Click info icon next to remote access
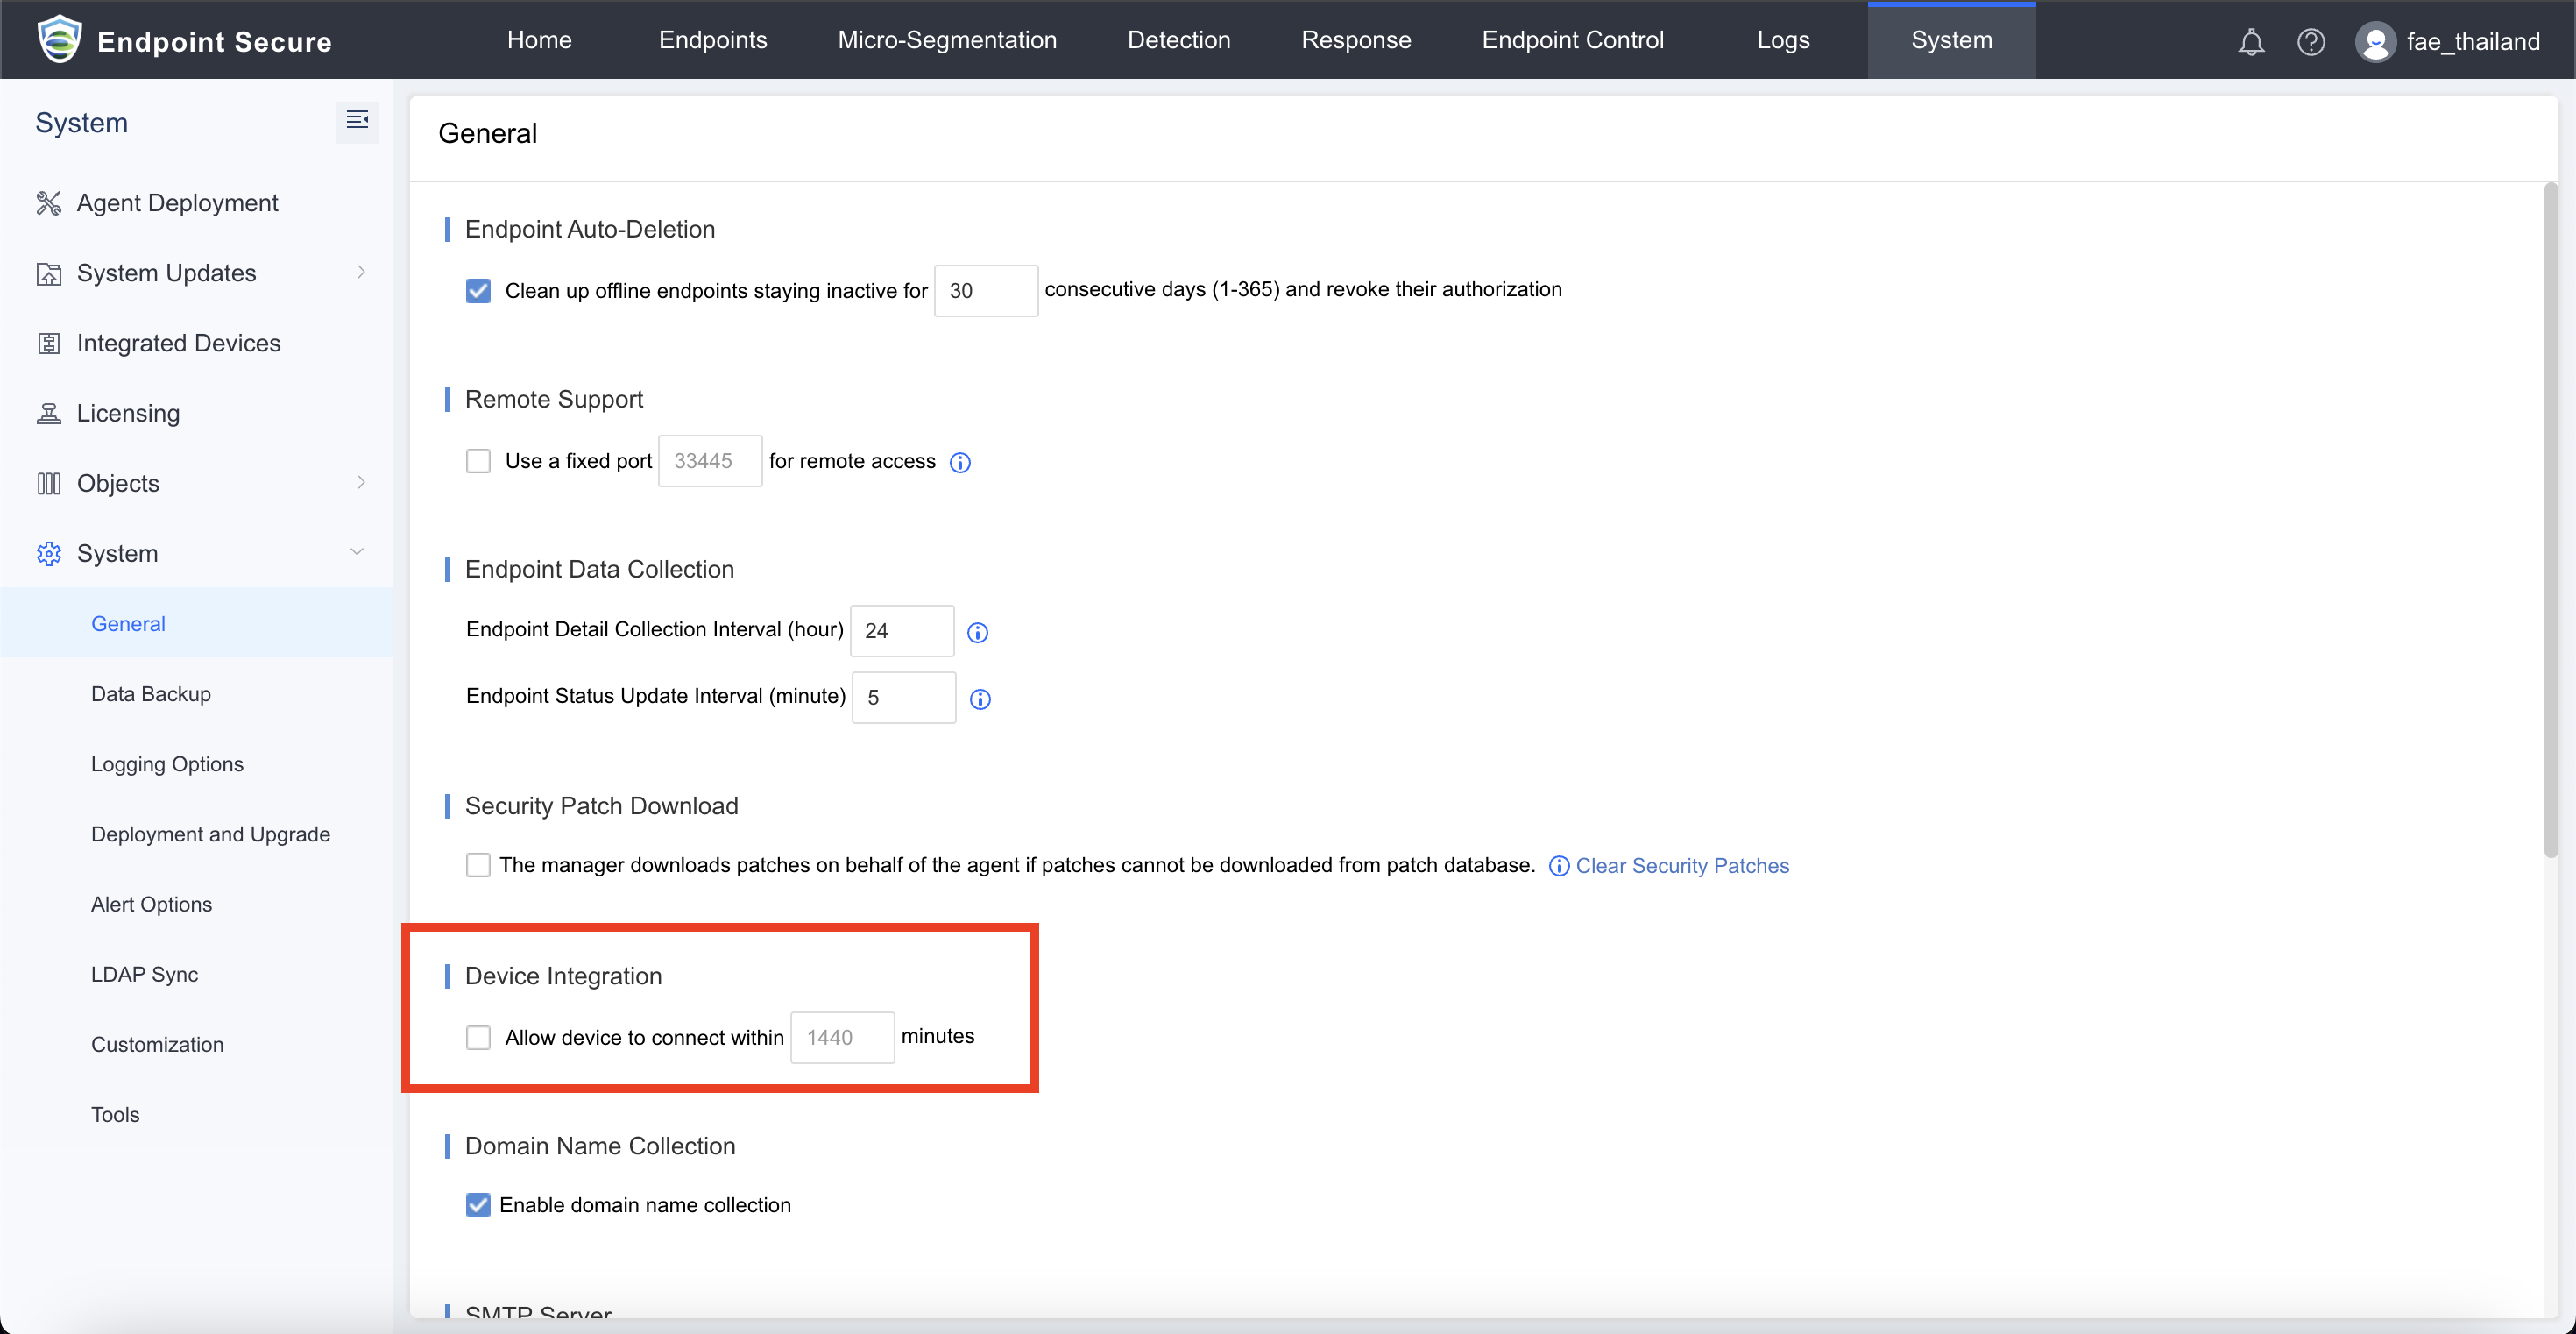The image size is (2576, 1334). (960, 462)
